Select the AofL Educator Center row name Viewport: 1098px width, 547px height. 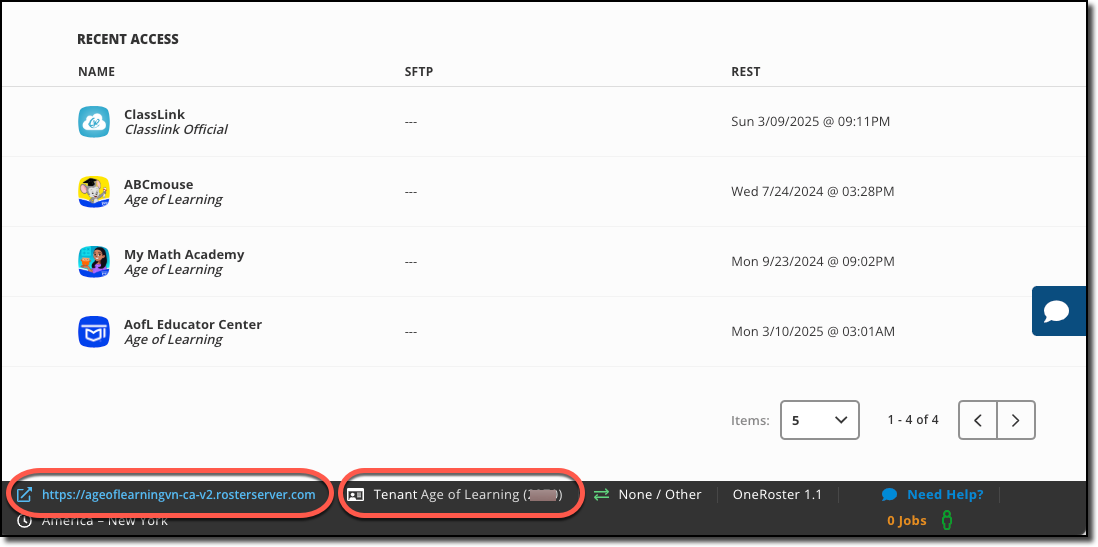[x=193, y=324]
